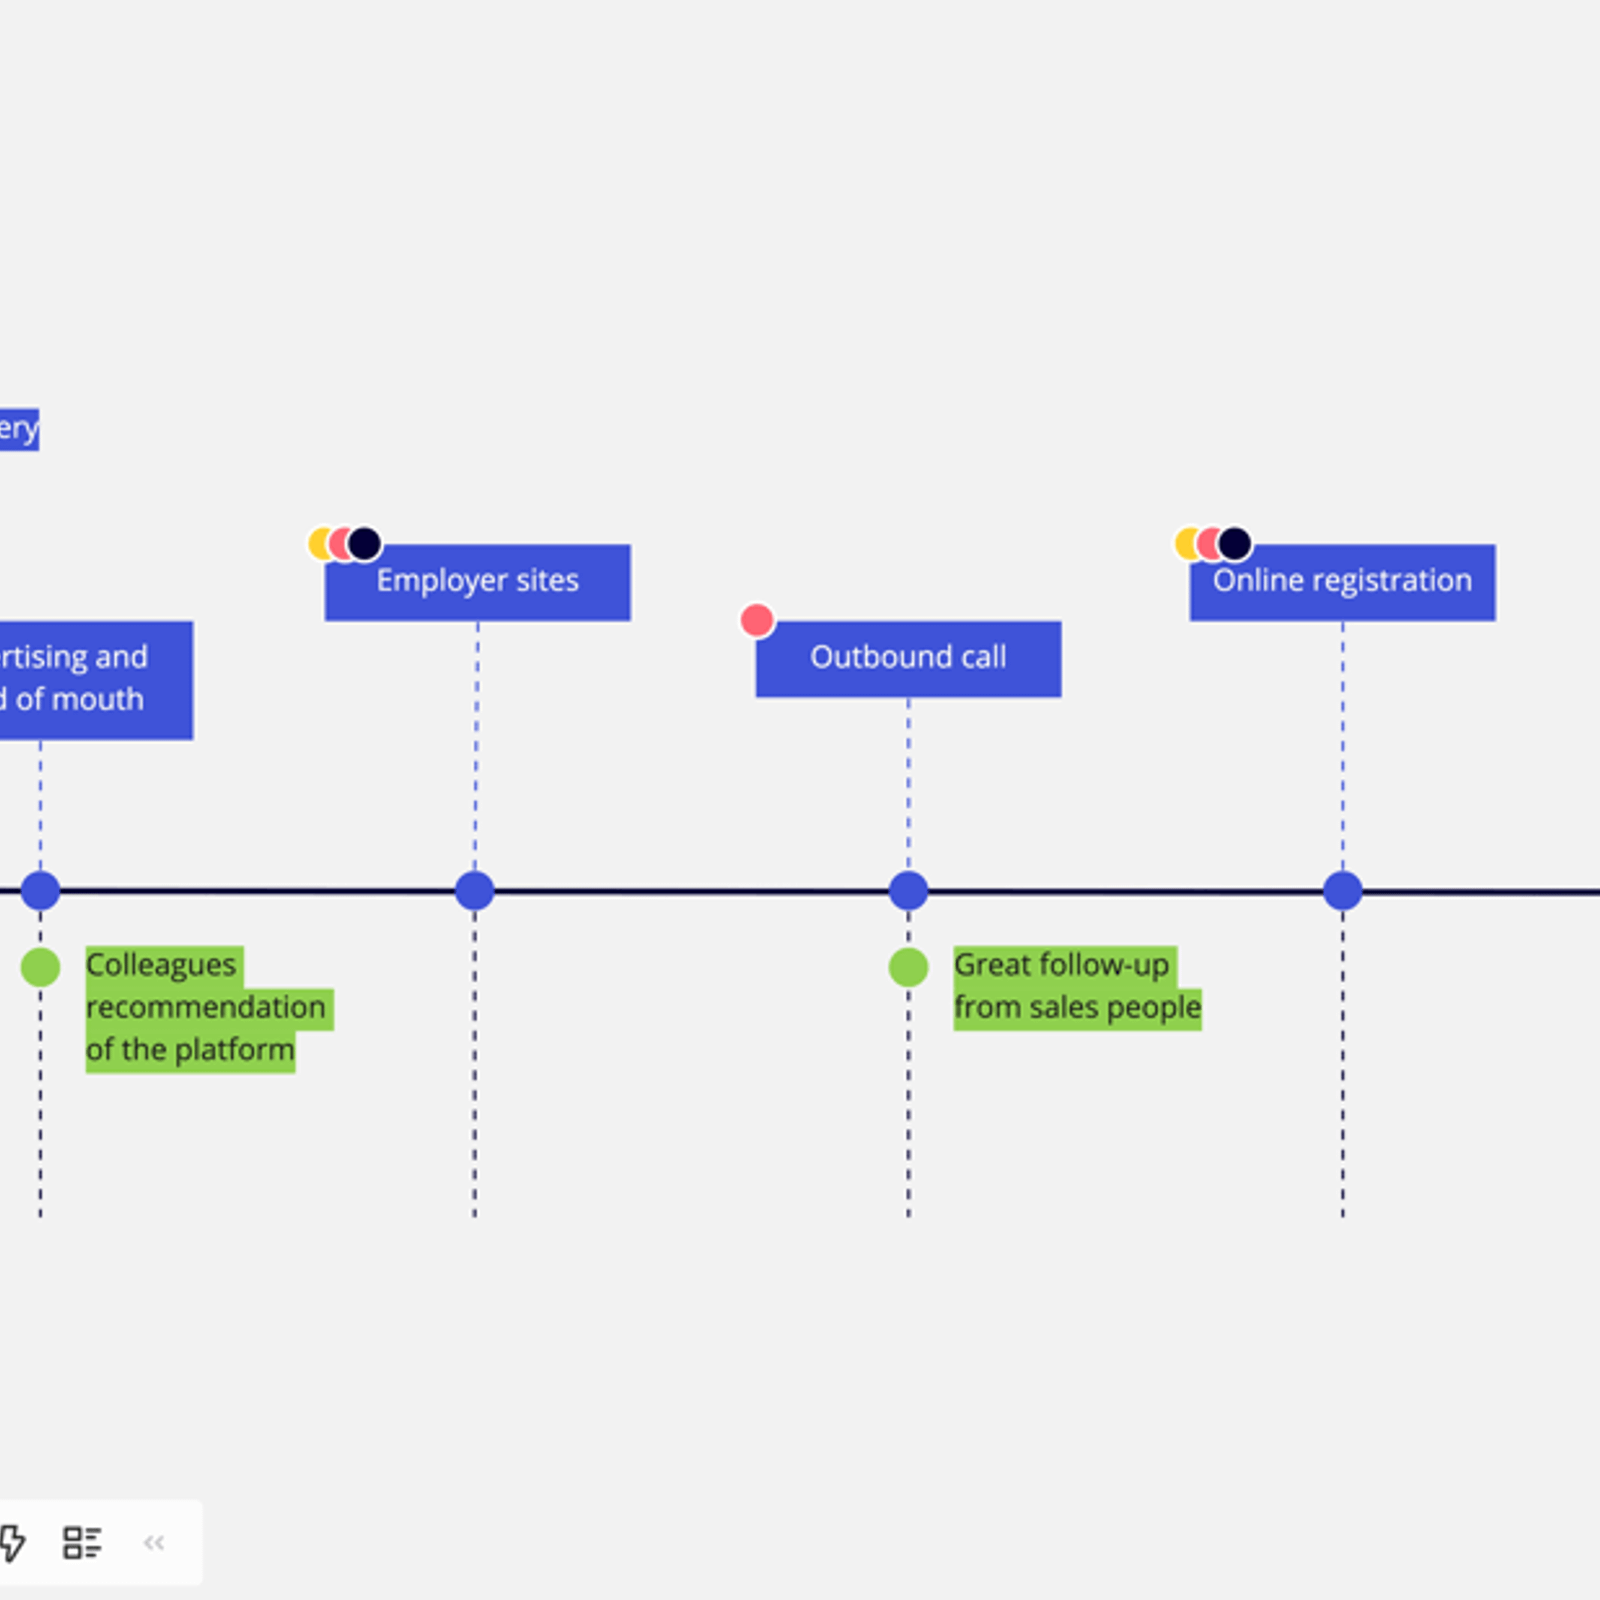Click the cut-off 'ery' label on the left edge

(x=19, y=429)
